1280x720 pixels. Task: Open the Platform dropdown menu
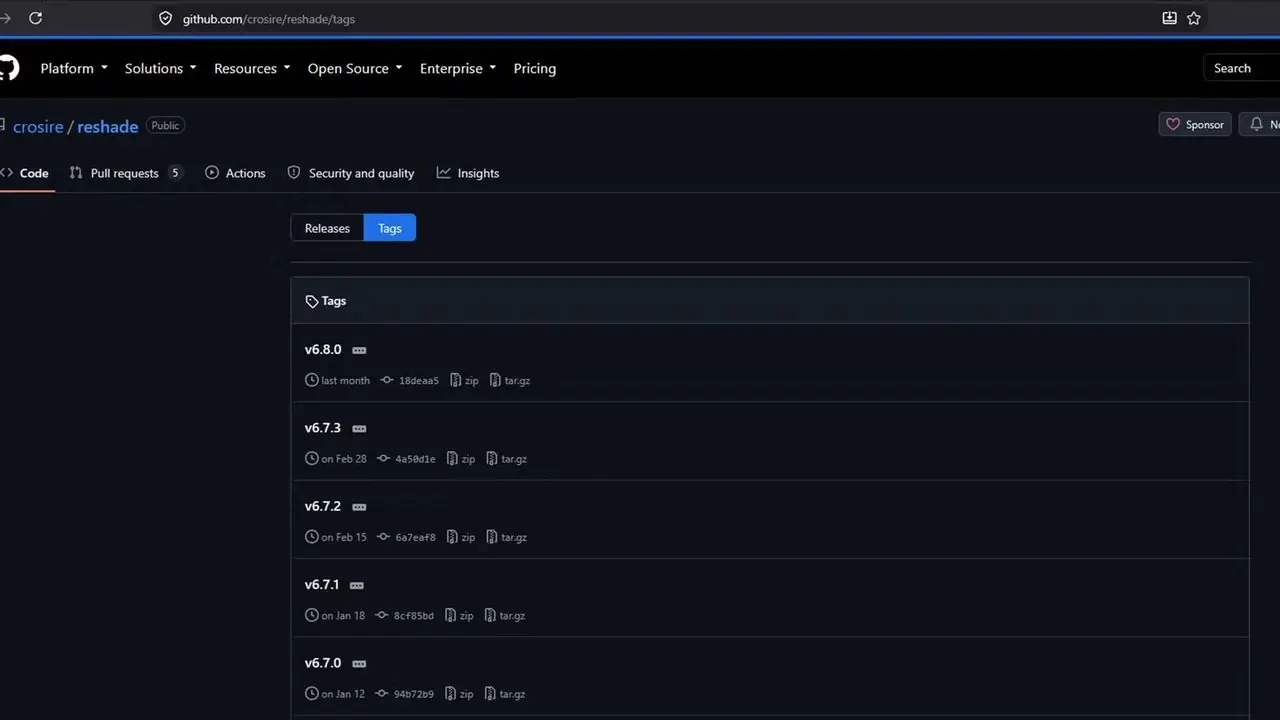(74, 68)
